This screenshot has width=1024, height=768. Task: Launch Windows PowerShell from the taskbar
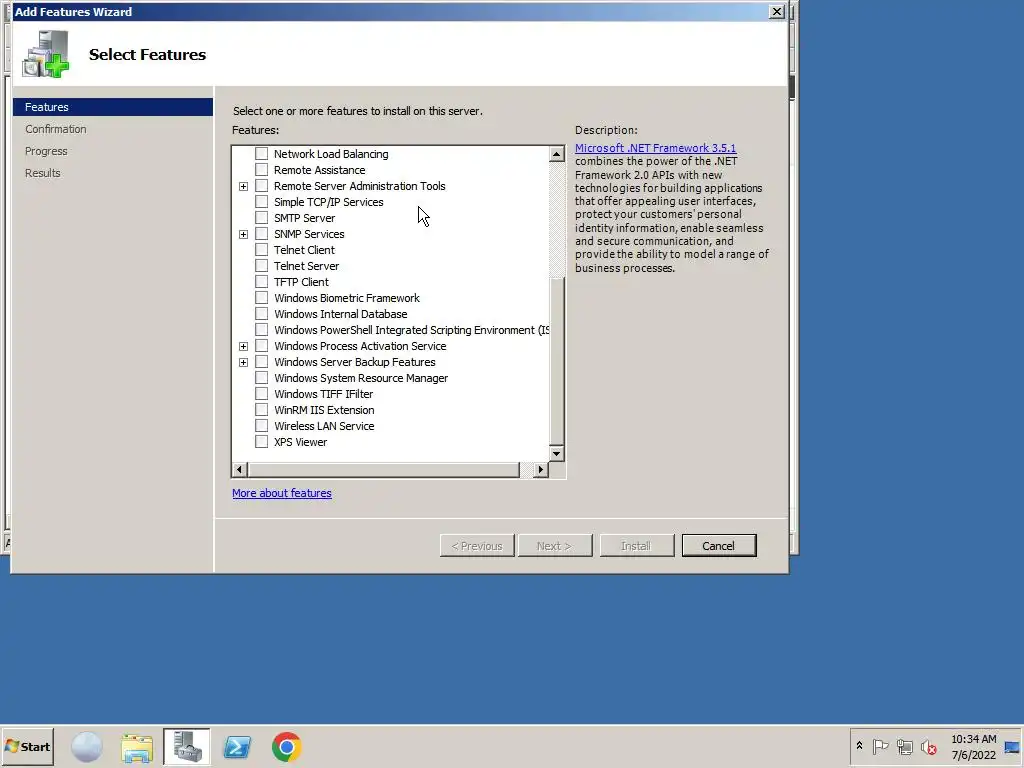[x=236, y=747]
